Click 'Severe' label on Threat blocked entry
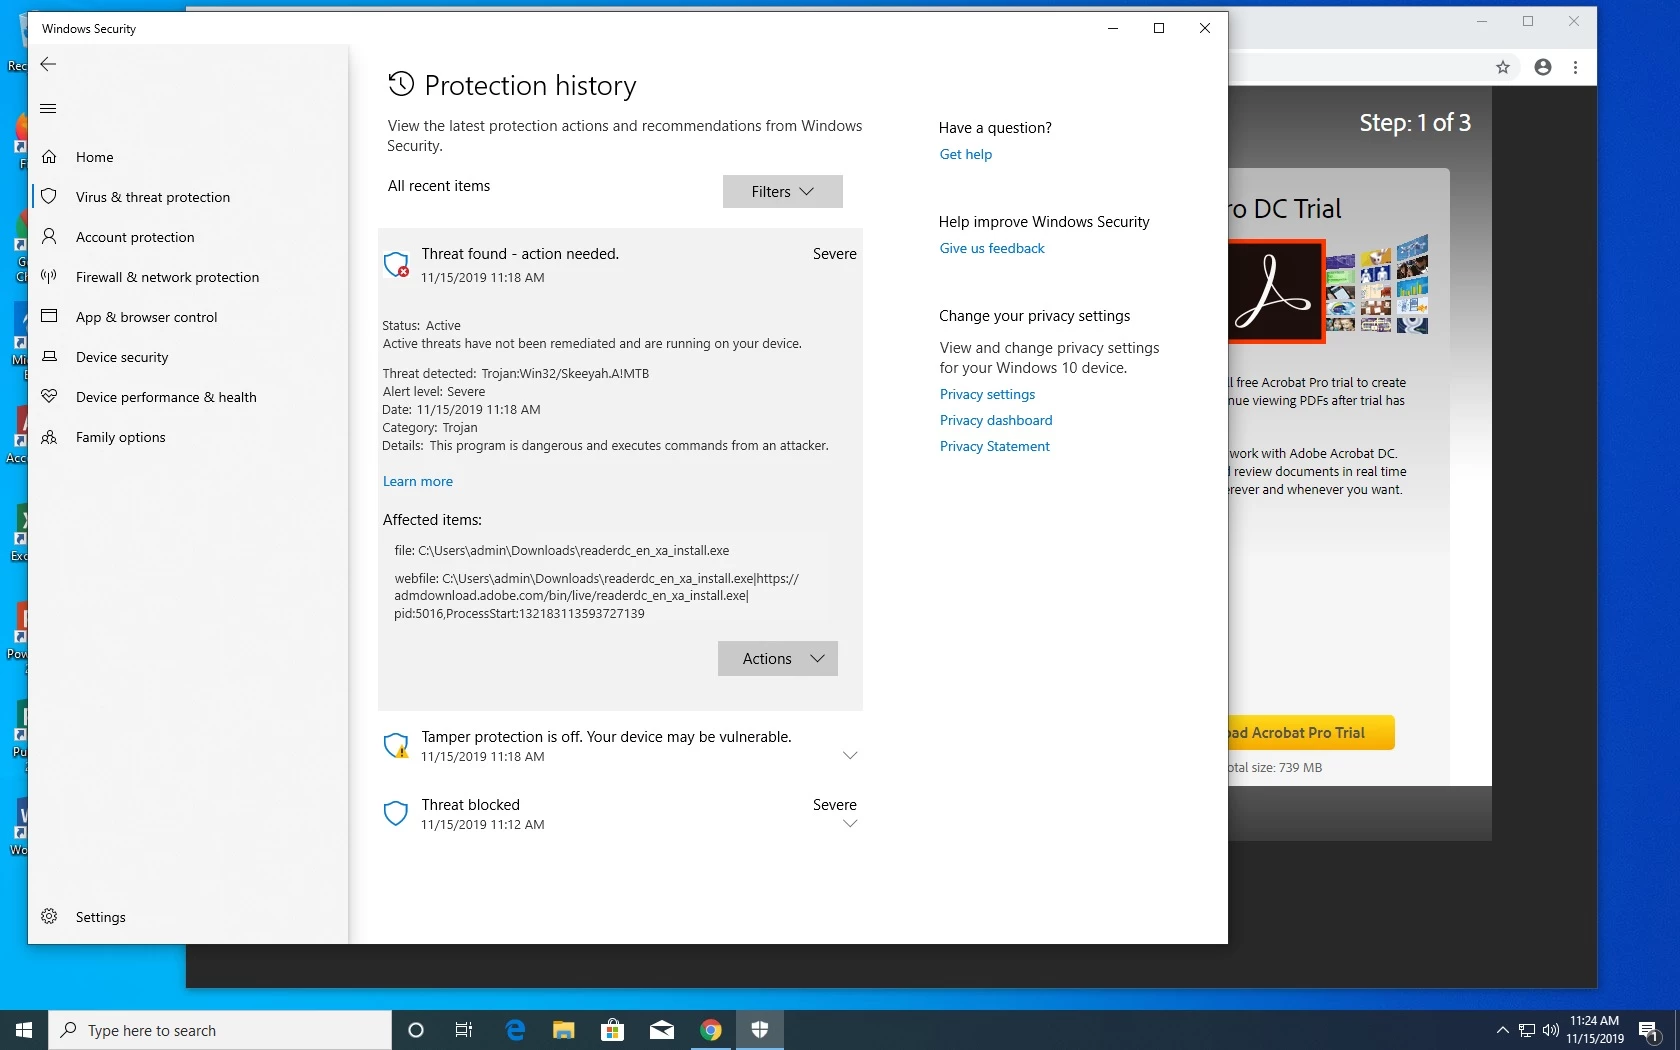 coord(834,805)
